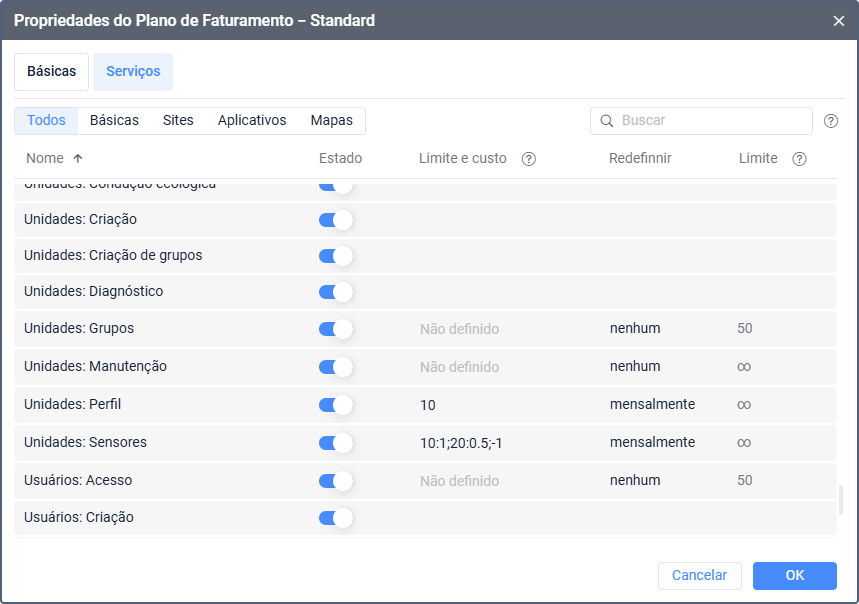859x604 pixels.
Task: Disable the Unidades: Diagnóstico service
Action: pos(336,292)
